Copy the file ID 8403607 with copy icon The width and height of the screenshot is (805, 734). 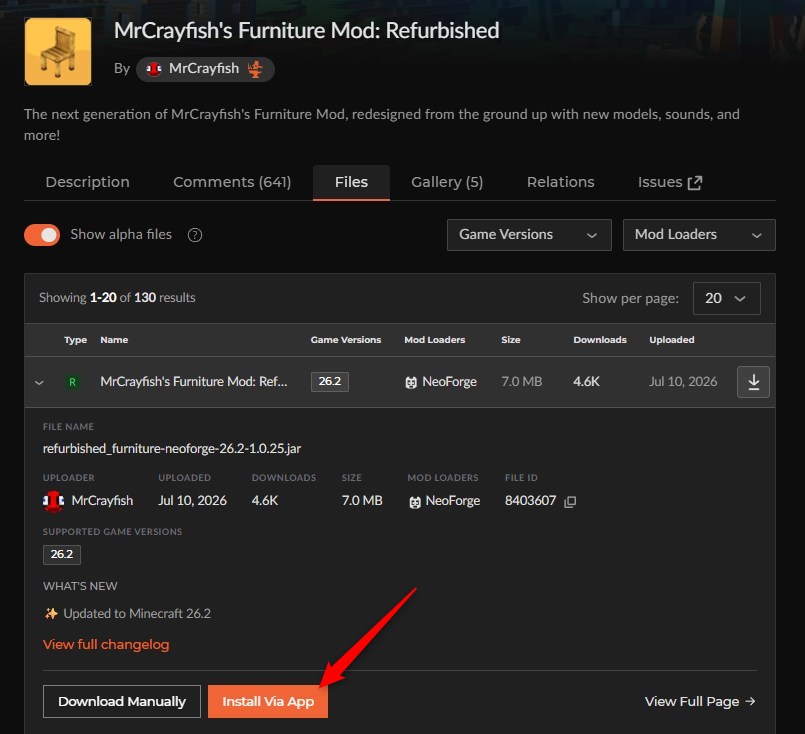coord(570,501)
